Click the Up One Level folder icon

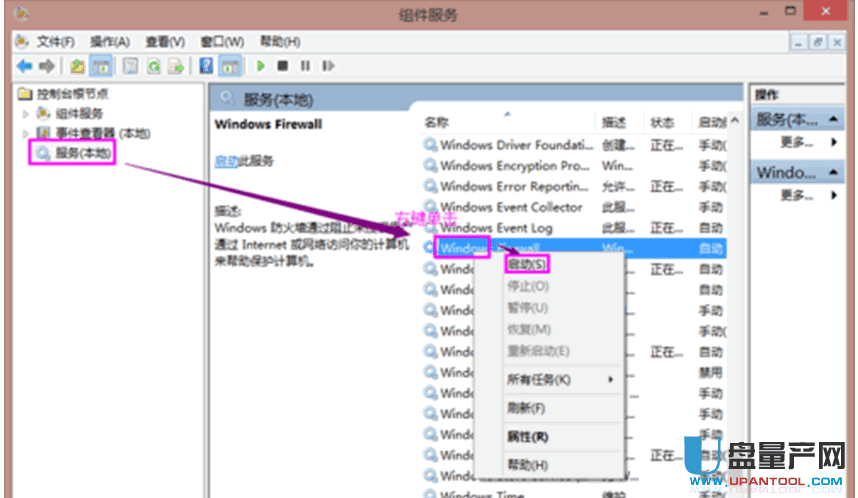pyautogui.click(x=78, y=66)
